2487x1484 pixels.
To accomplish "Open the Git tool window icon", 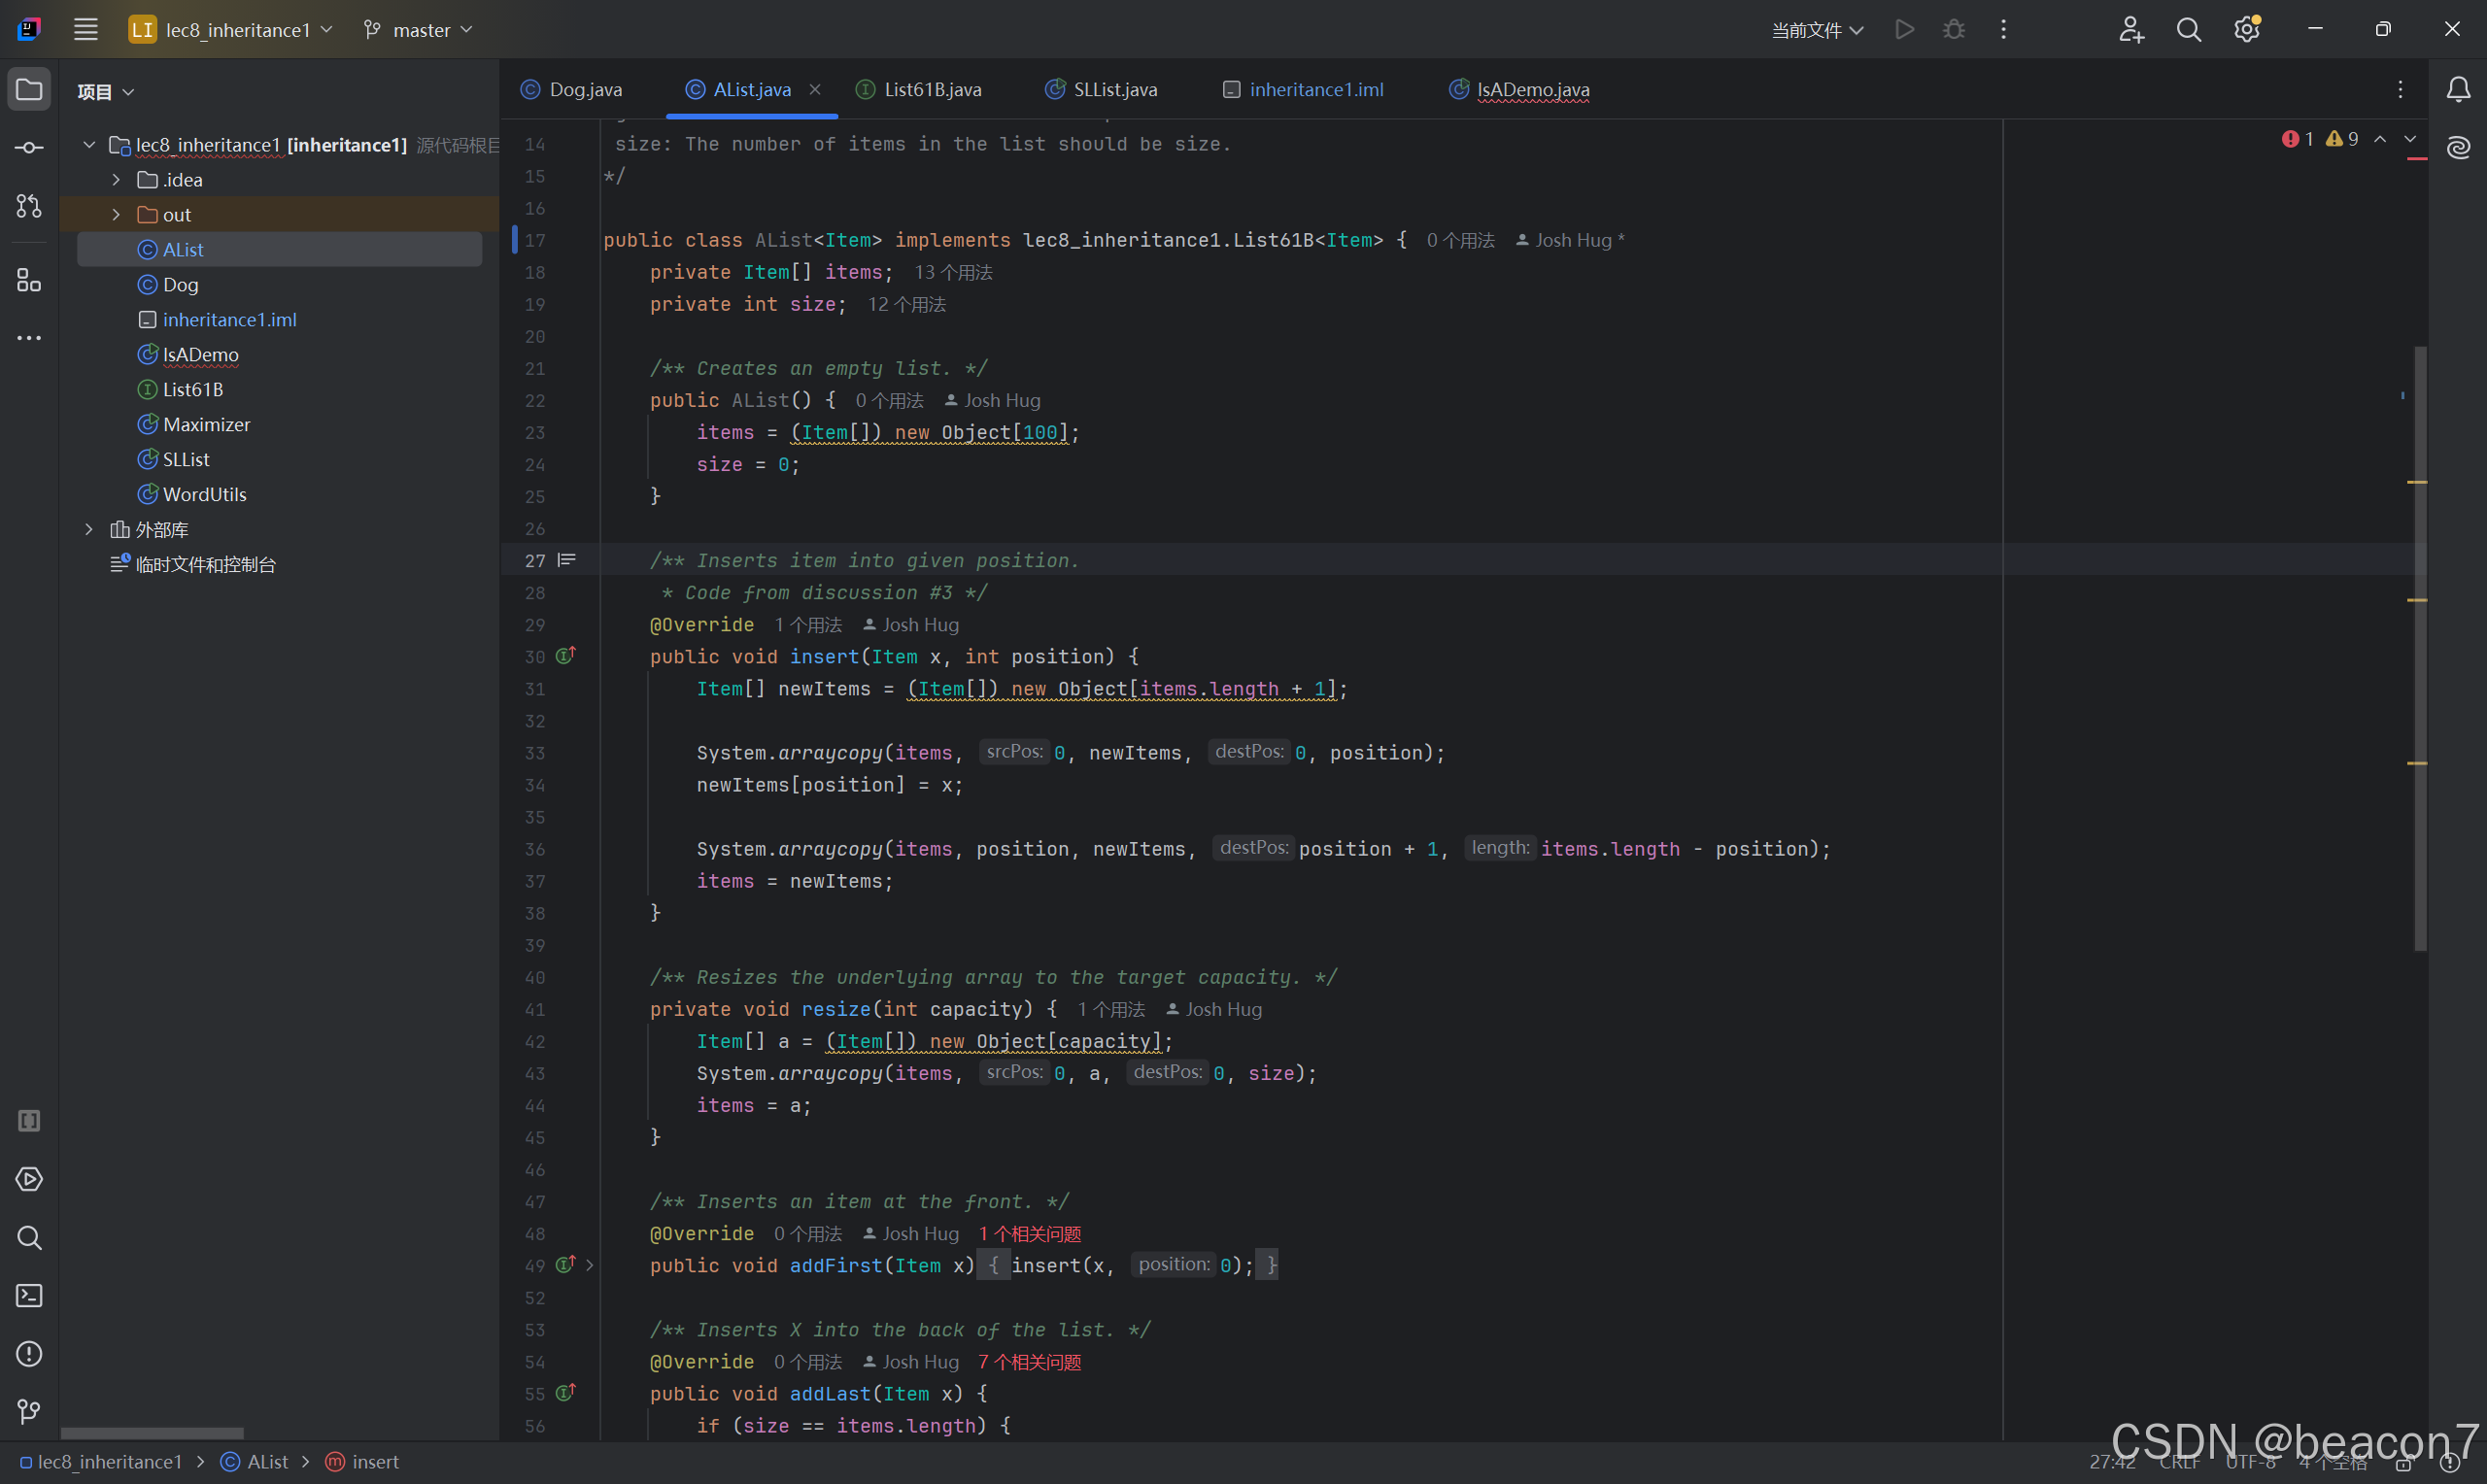I will 29,1411.
